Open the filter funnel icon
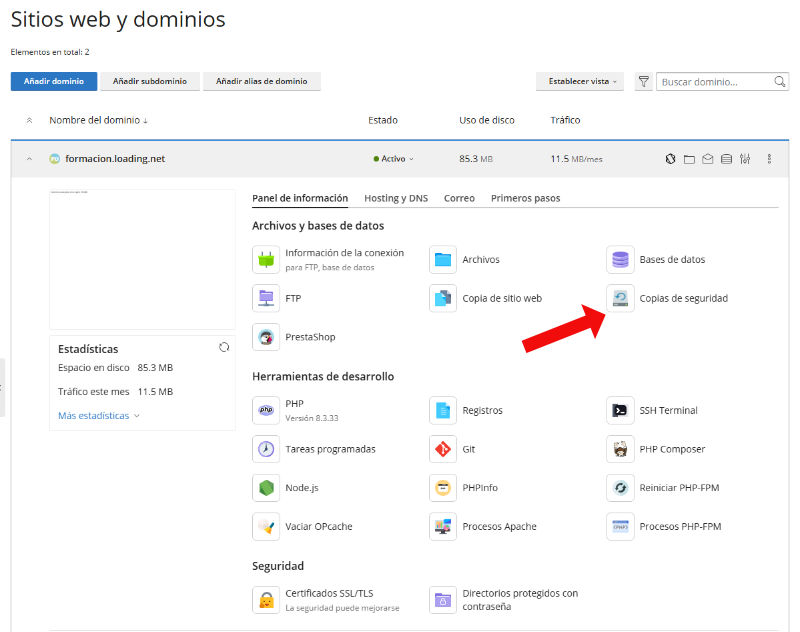This screenshot has height=632, width=800. (644, 82)
